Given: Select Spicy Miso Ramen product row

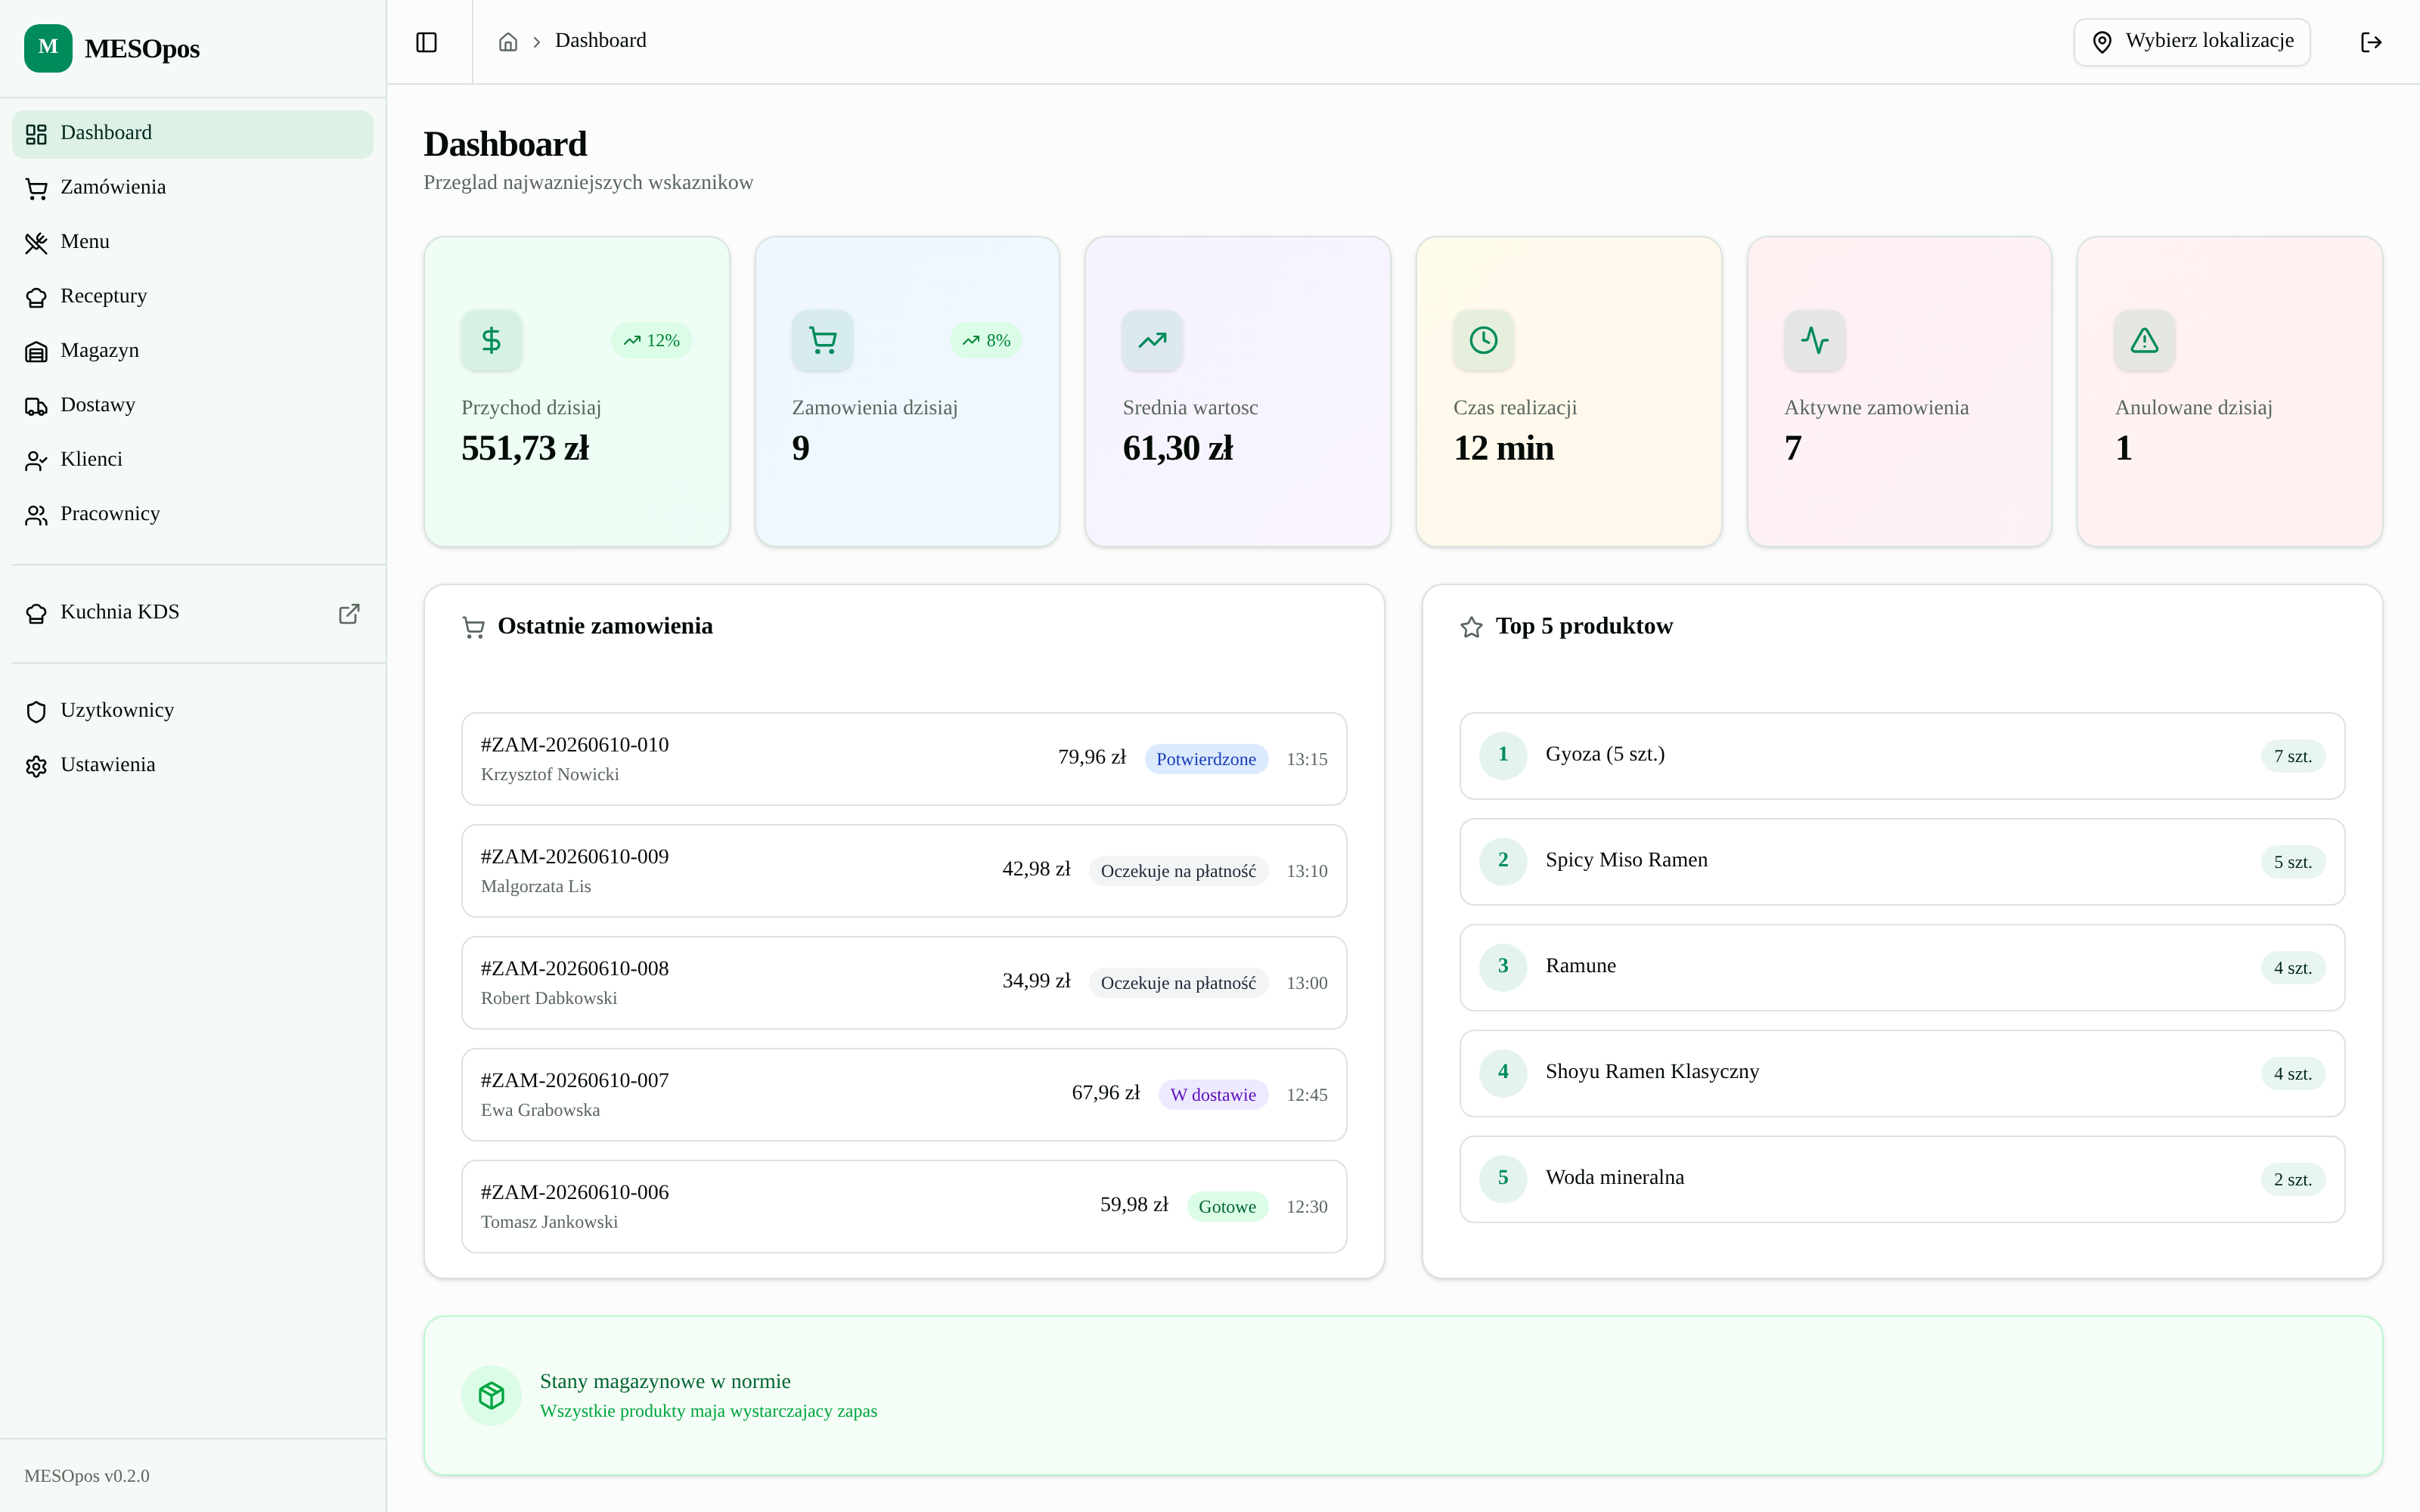Looking at the screenshot, I should click(x=1902, y=862).
